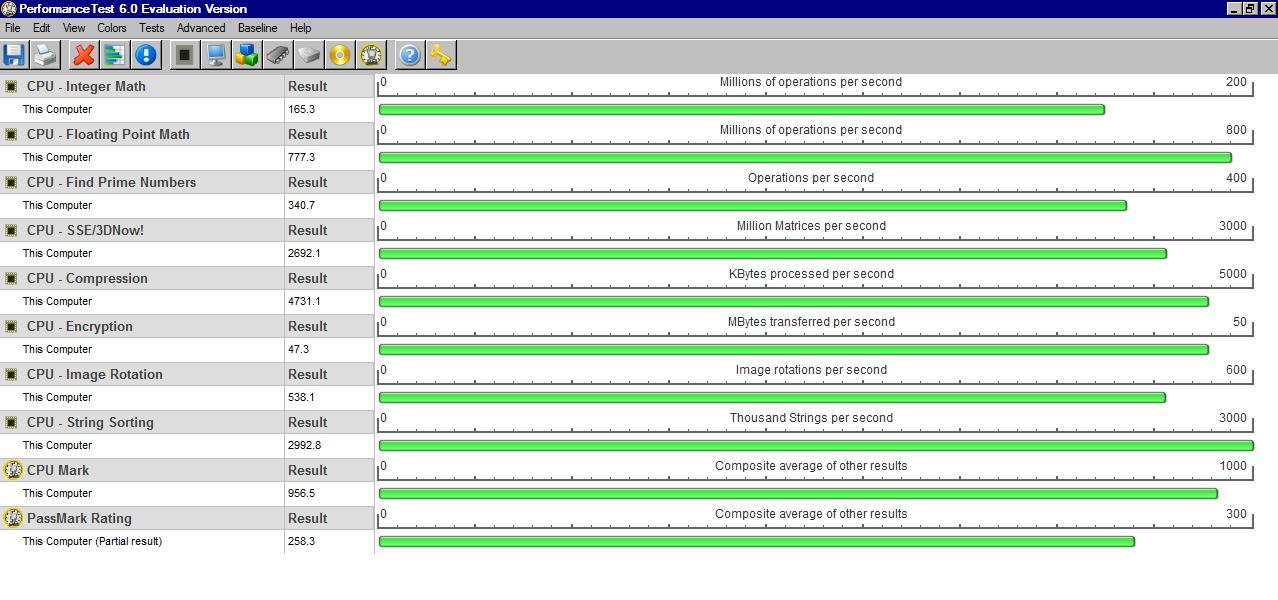Click the PerformanceTest title bar icon
Image resolution: width=1278 pixels, height=600 pixels.
pyautogui.click(x=9, y=9)
